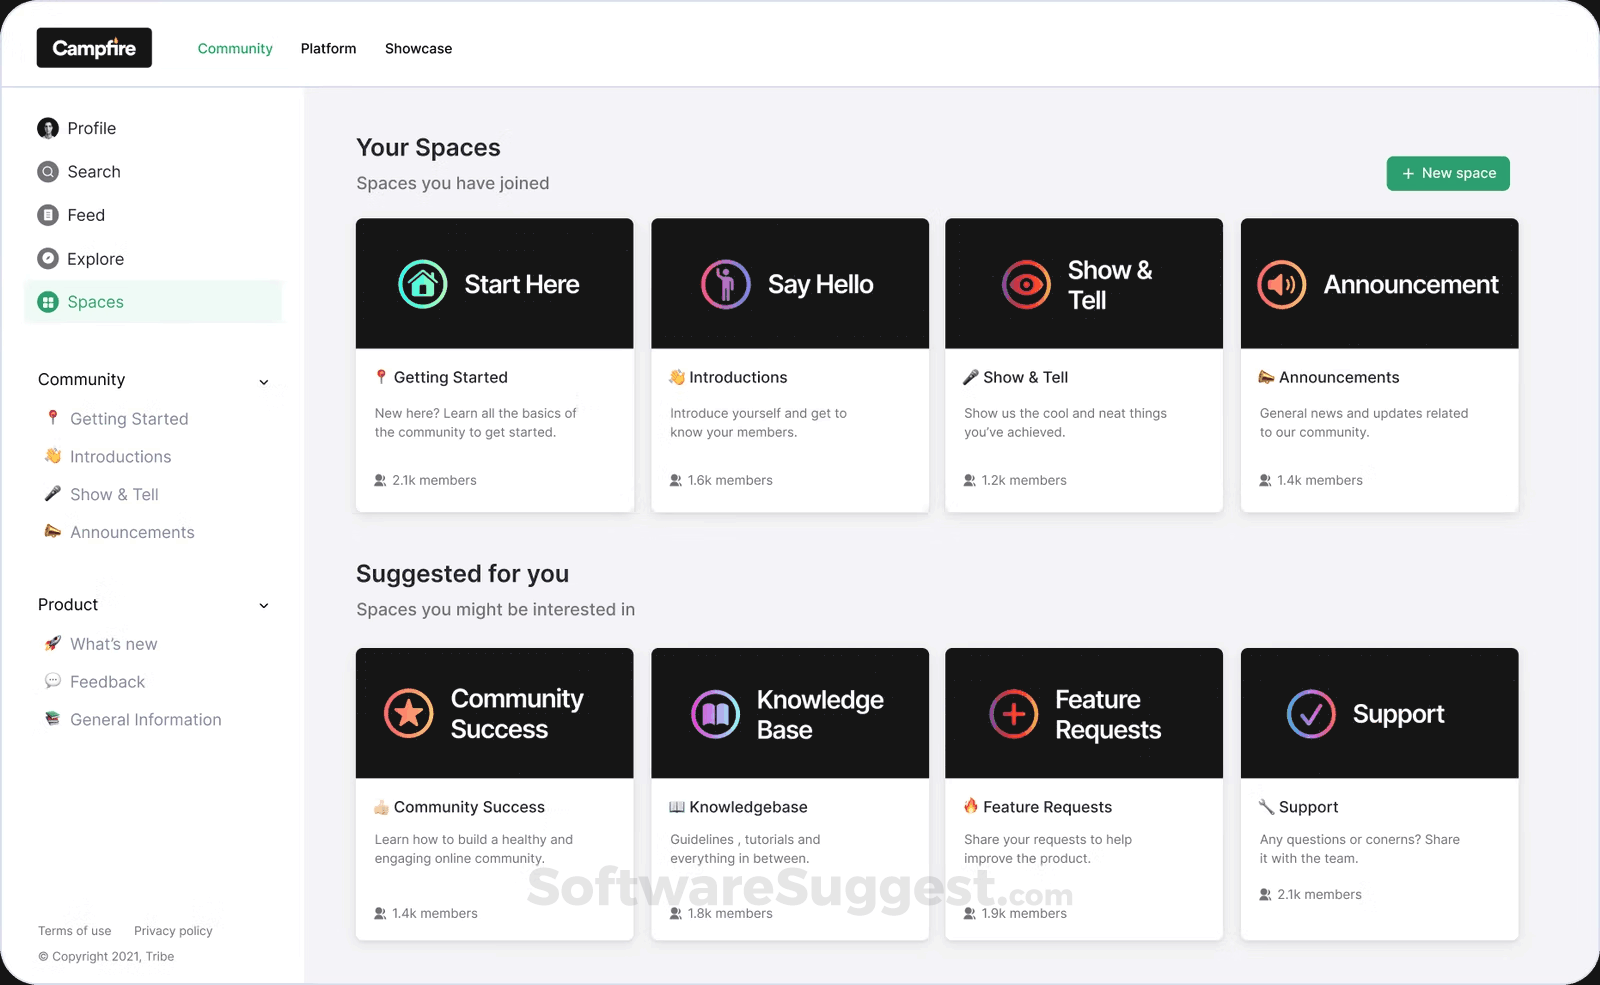Click the house icon on Start Here card
Viewport: 1600px width, 985px height.
point(423,284)
